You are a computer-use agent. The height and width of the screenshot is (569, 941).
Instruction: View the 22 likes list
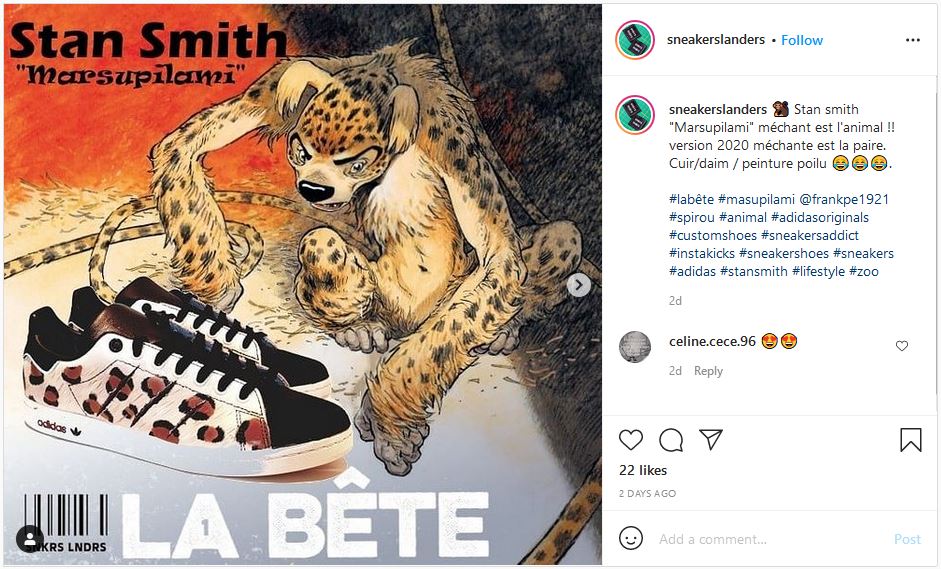coord(643,470)
